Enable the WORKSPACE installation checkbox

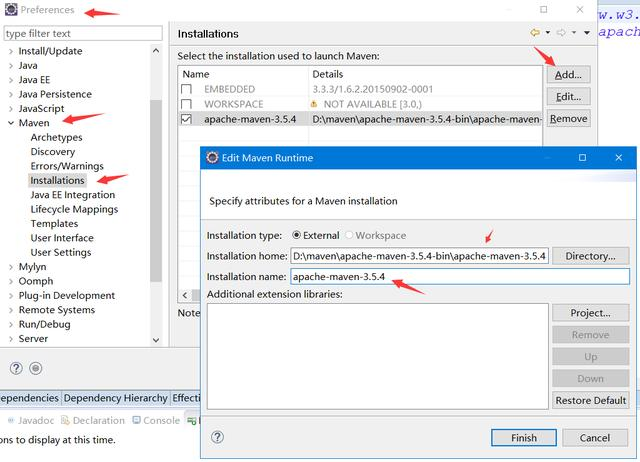point(186,104)
